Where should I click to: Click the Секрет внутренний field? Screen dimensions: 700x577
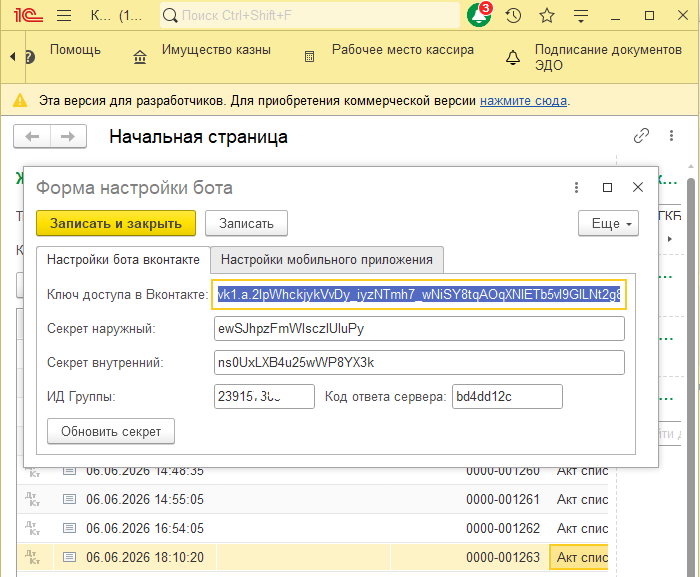pyautogui.click(x=419, y=363)
